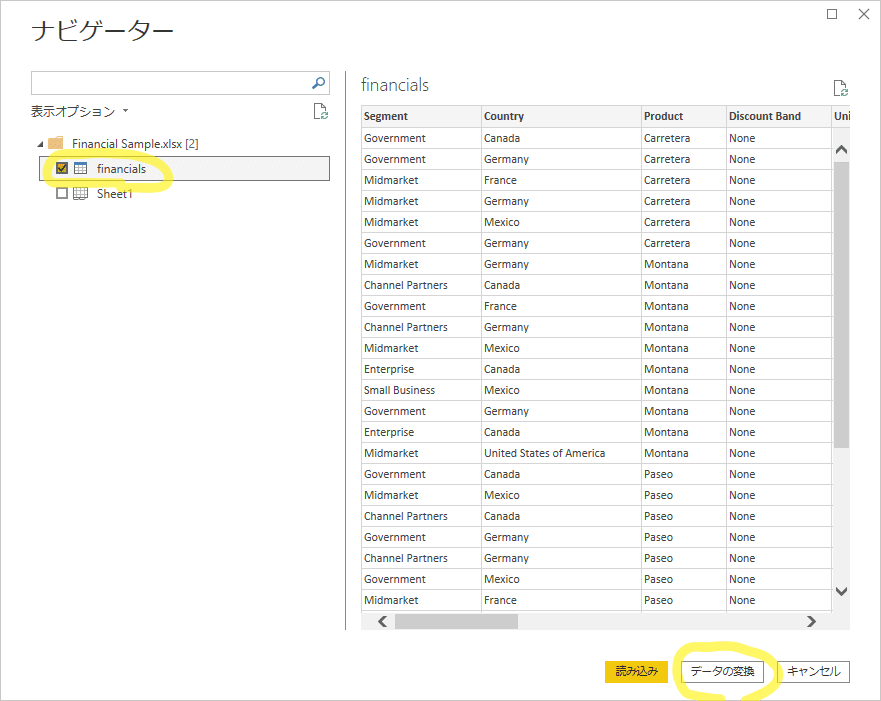Uncheck the financials checkbox
The image size is (881, 701).
pyautogui.click(x=62, y=168)
